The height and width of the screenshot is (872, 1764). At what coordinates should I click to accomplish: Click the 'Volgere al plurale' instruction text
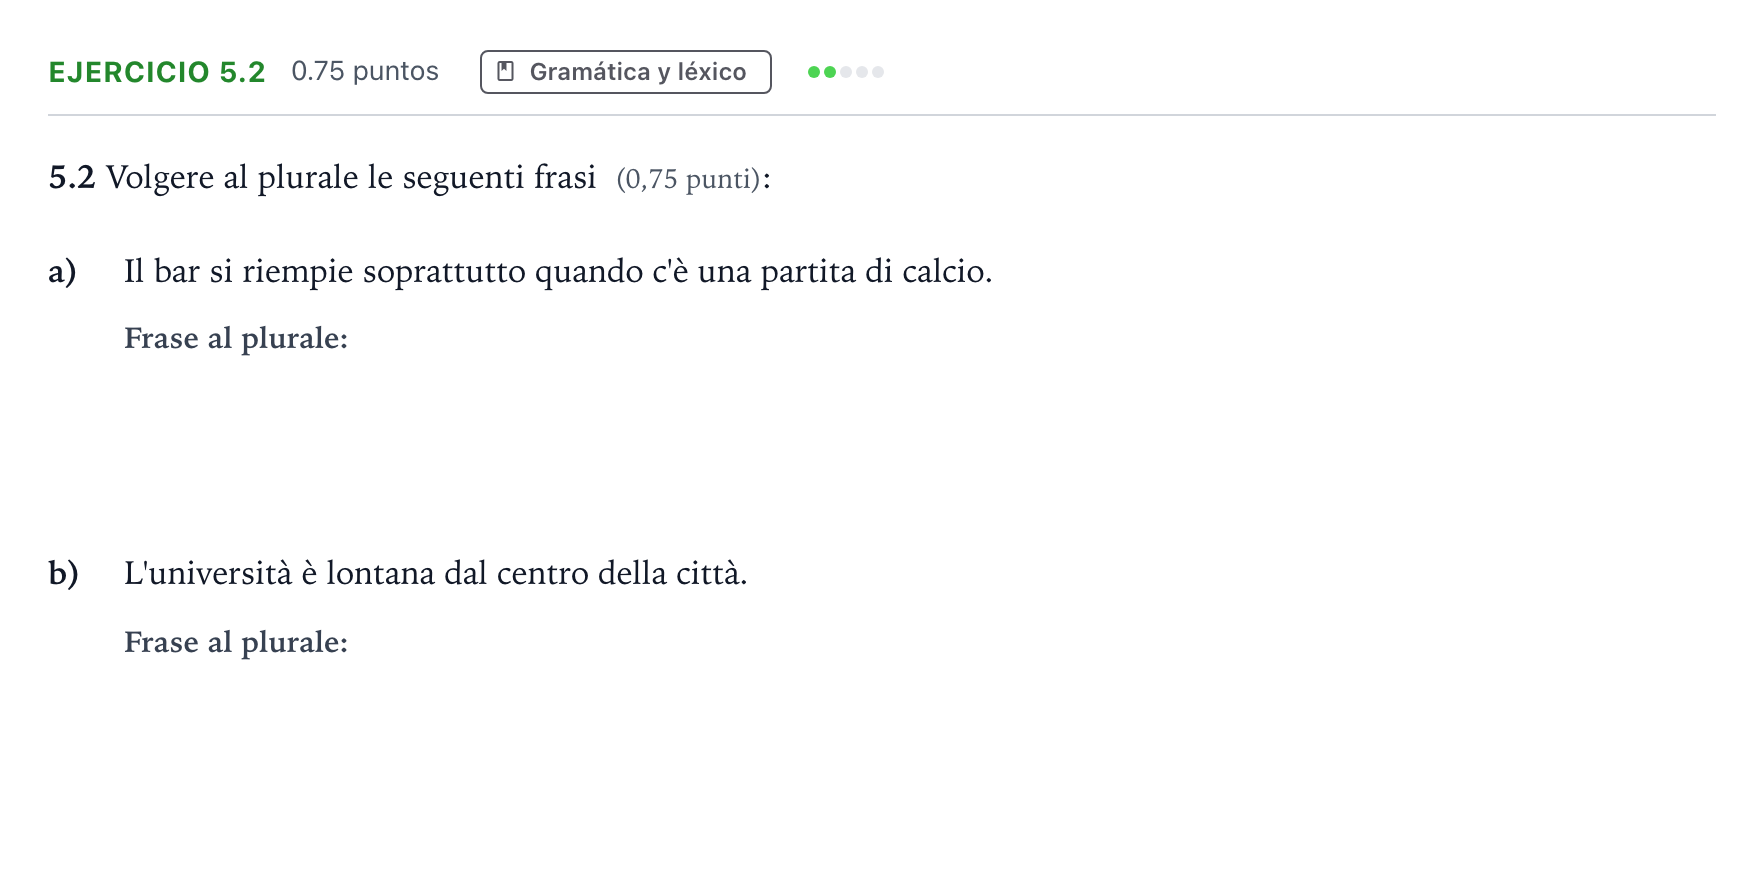351,178
